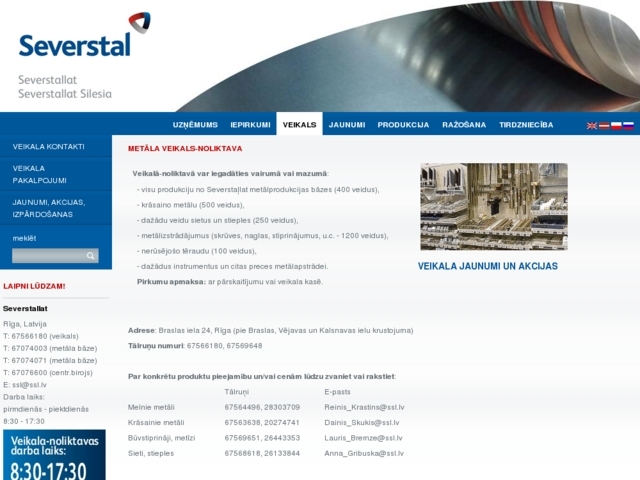The width and height of the screenshot is (640, 480).
Task: Choose the Polish flag language icon
Action: pyautogui.click(x=616, y=125)
